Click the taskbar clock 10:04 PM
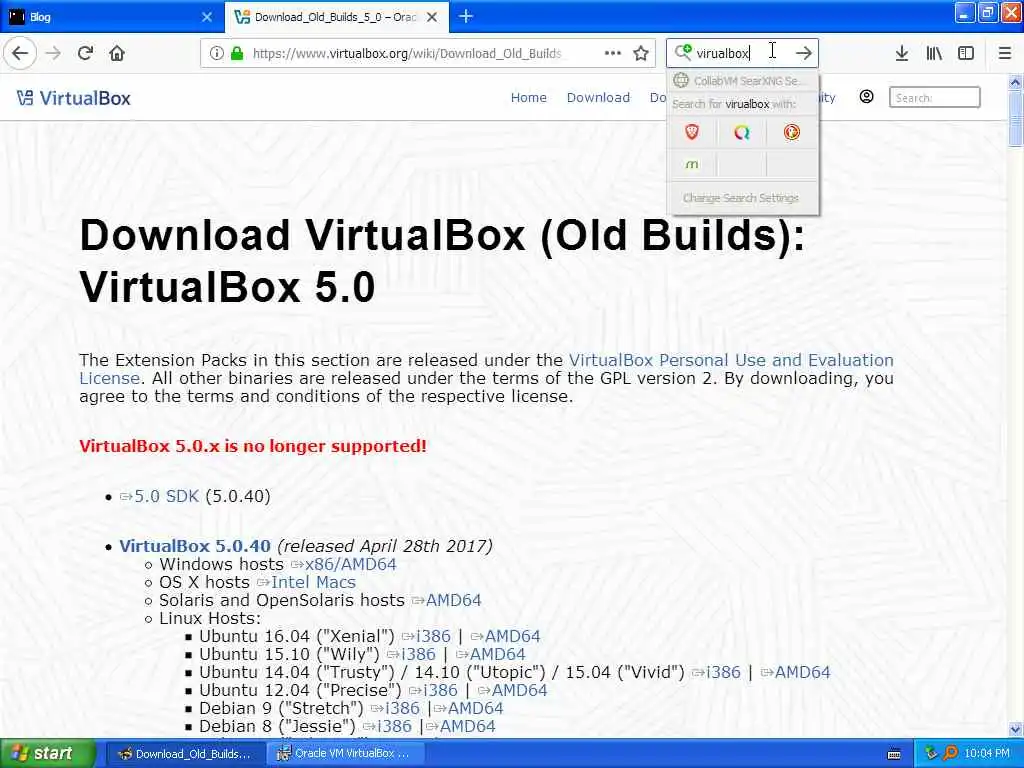The width and height of the screenshot is (1024, 768). pos(987,754)
